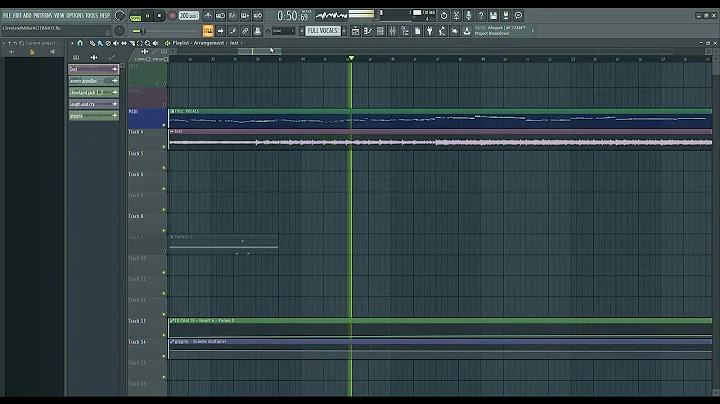Open the TOOLS menu
This screenshot has width=720, height=404.
[x=92, y=16]
